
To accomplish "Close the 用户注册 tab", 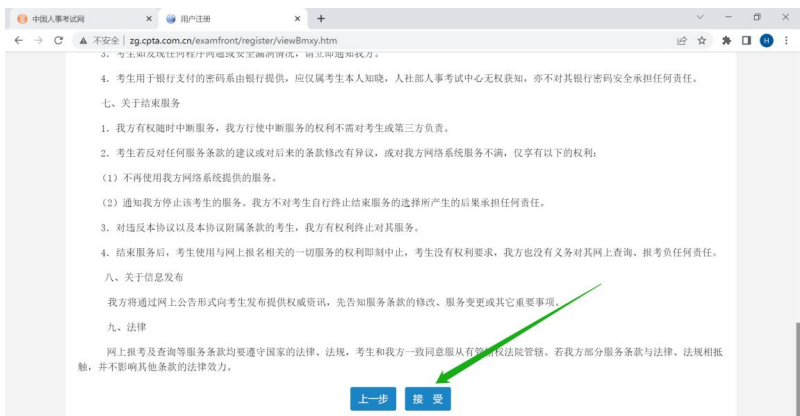I will pos(298,19).
